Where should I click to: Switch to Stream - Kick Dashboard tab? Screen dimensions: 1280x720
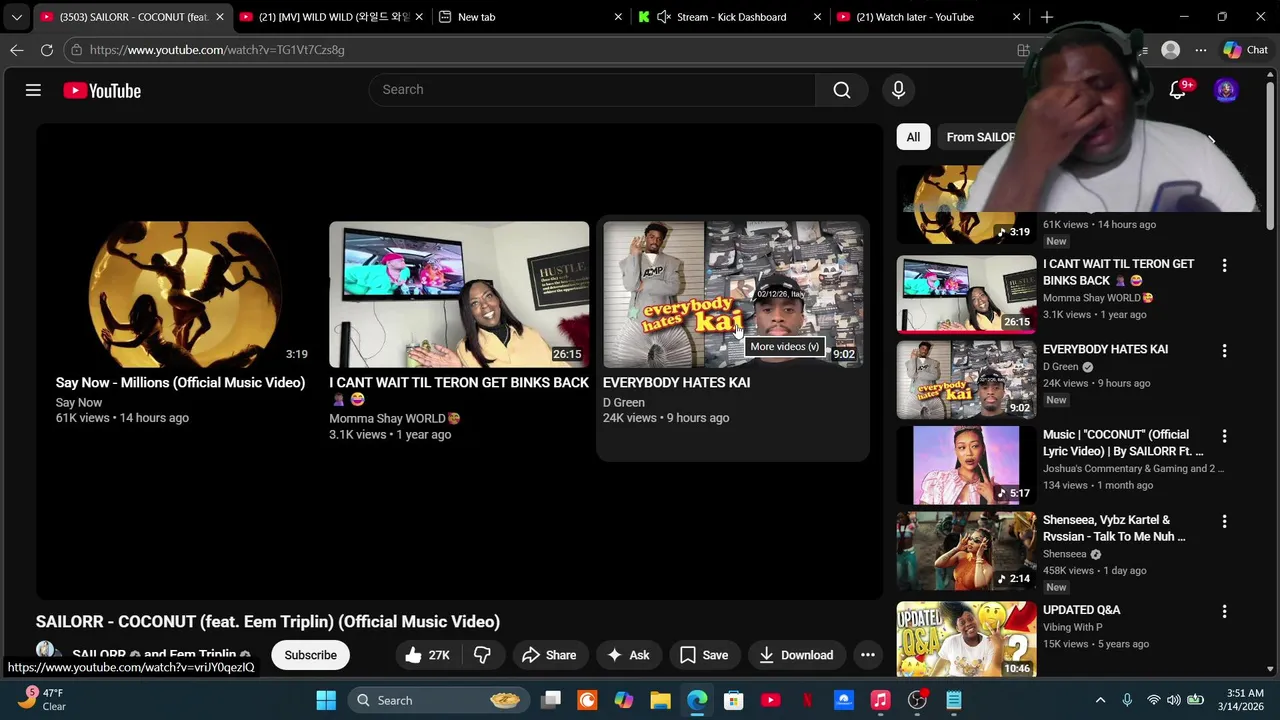pos(731,17)
